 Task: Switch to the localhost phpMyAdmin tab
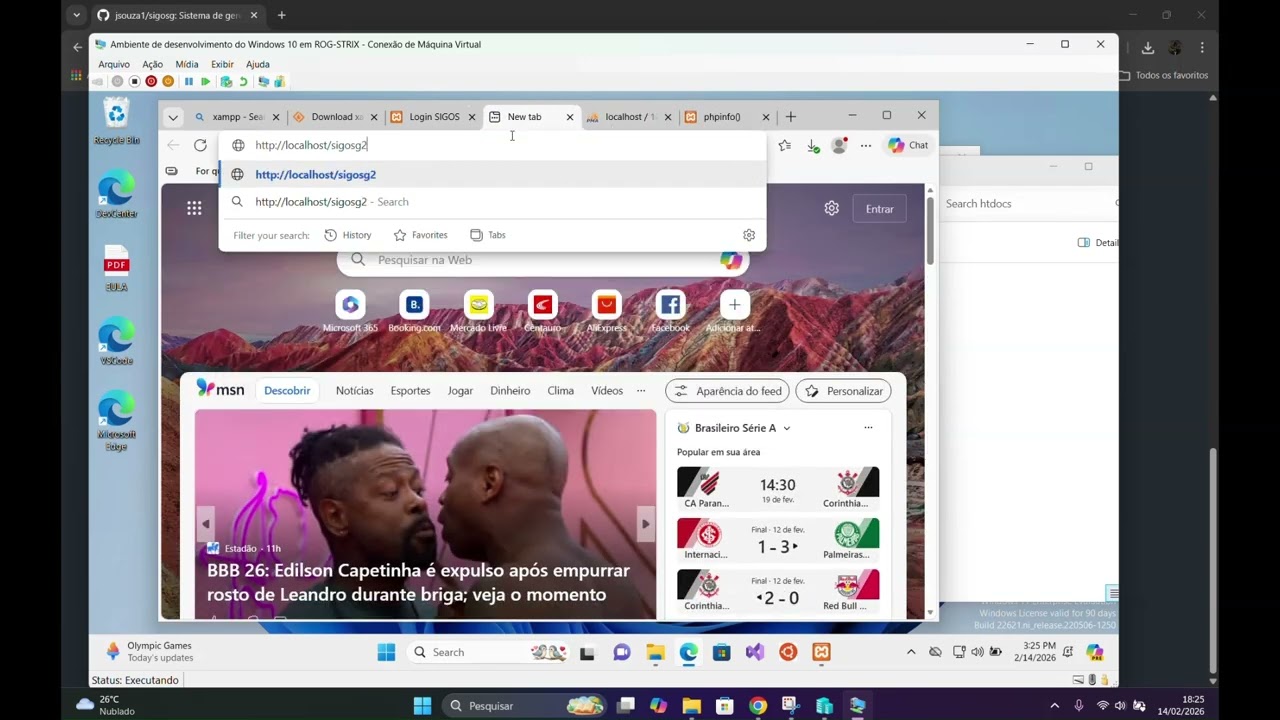coord(629,117)
